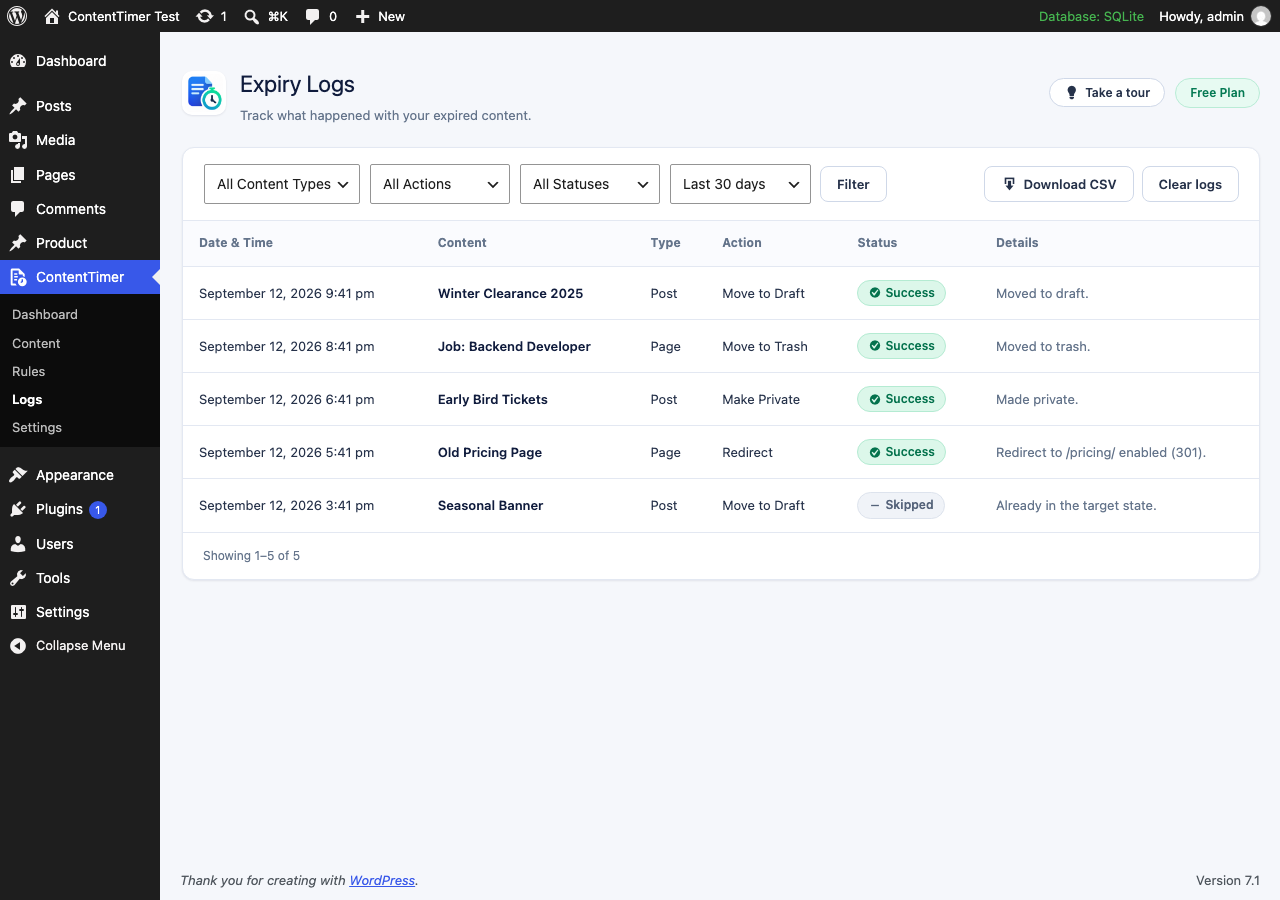This screenshot has width=1280, height=900.
Task: Click the Media icon in sidebar
Action: click(x=18, y=140)
